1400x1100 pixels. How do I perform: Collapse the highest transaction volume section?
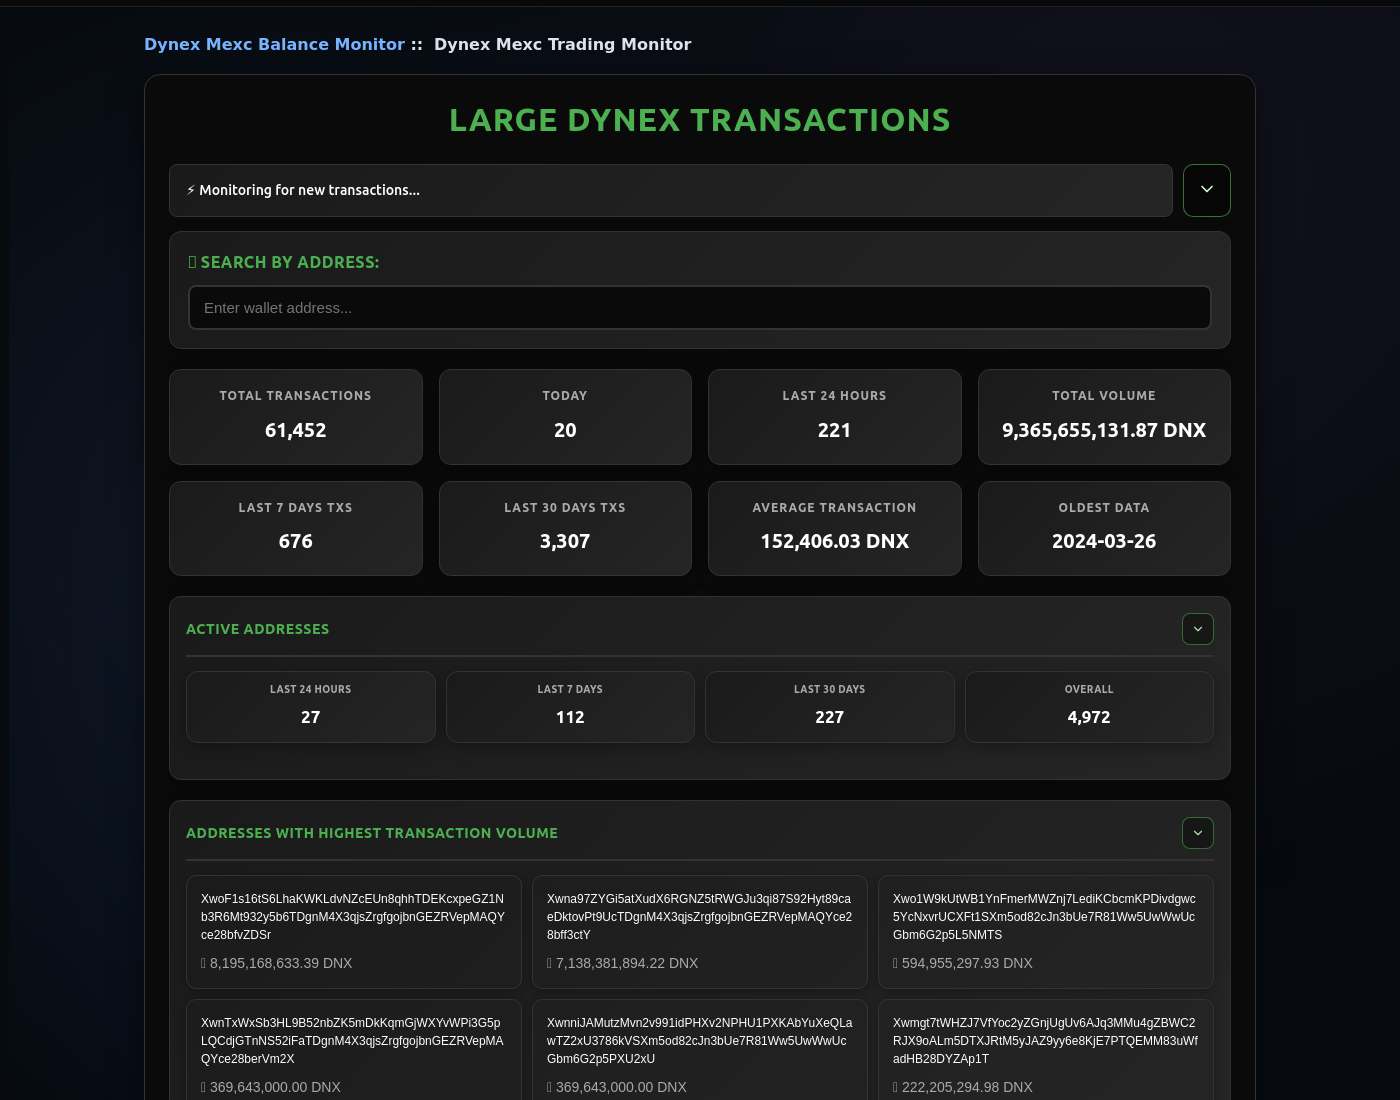[1198, 833]
